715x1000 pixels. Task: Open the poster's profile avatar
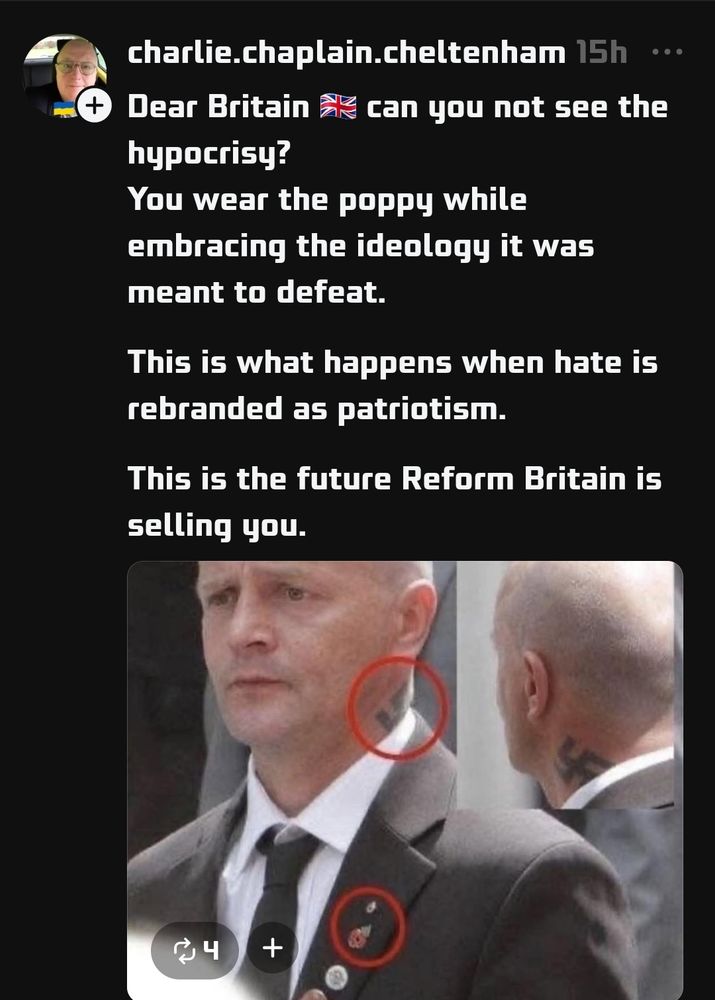click(64, 75)
